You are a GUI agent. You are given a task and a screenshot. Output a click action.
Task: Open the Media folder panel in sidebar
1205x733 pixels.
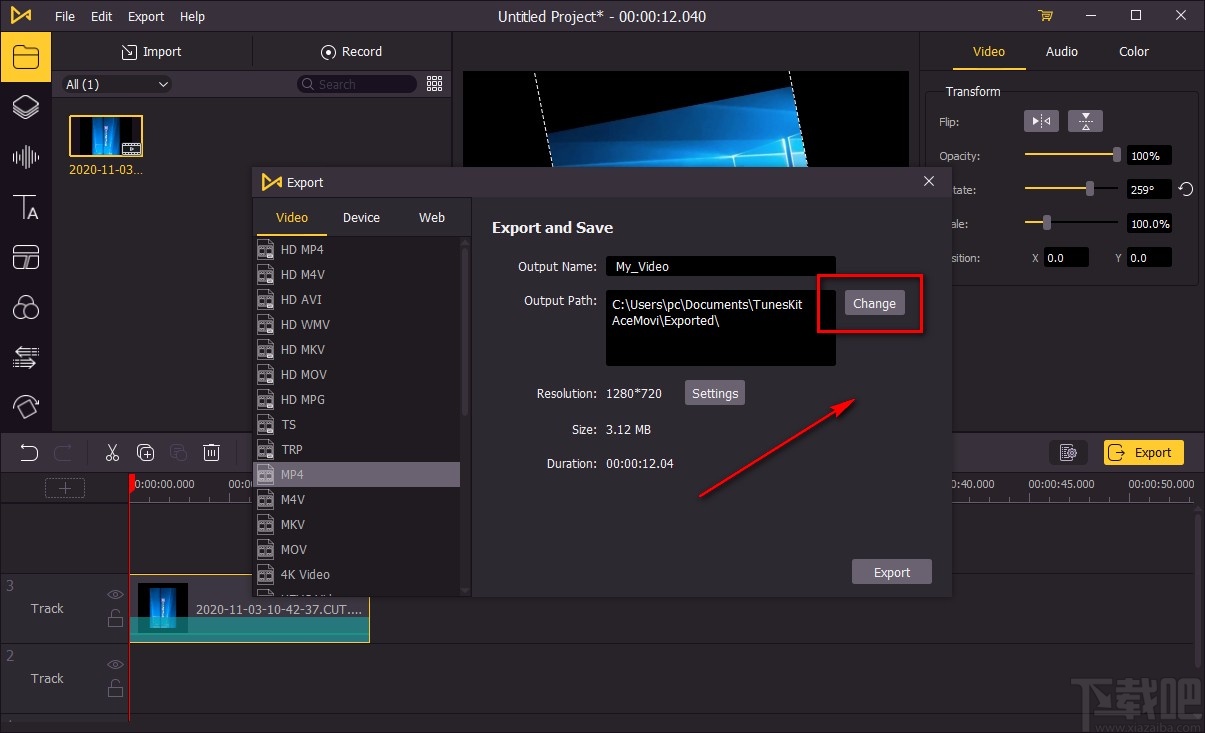point(25,56)
